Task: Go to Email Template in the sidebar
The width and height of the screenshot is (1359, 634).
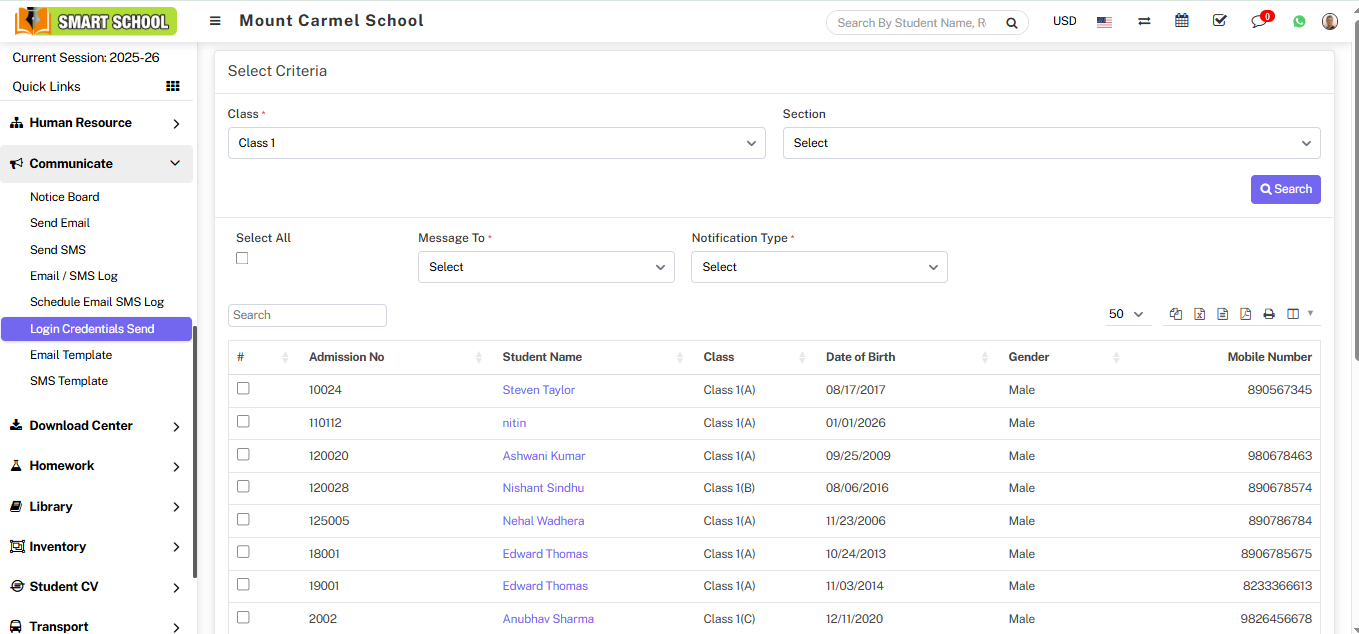Action: [x=71, y=355]
